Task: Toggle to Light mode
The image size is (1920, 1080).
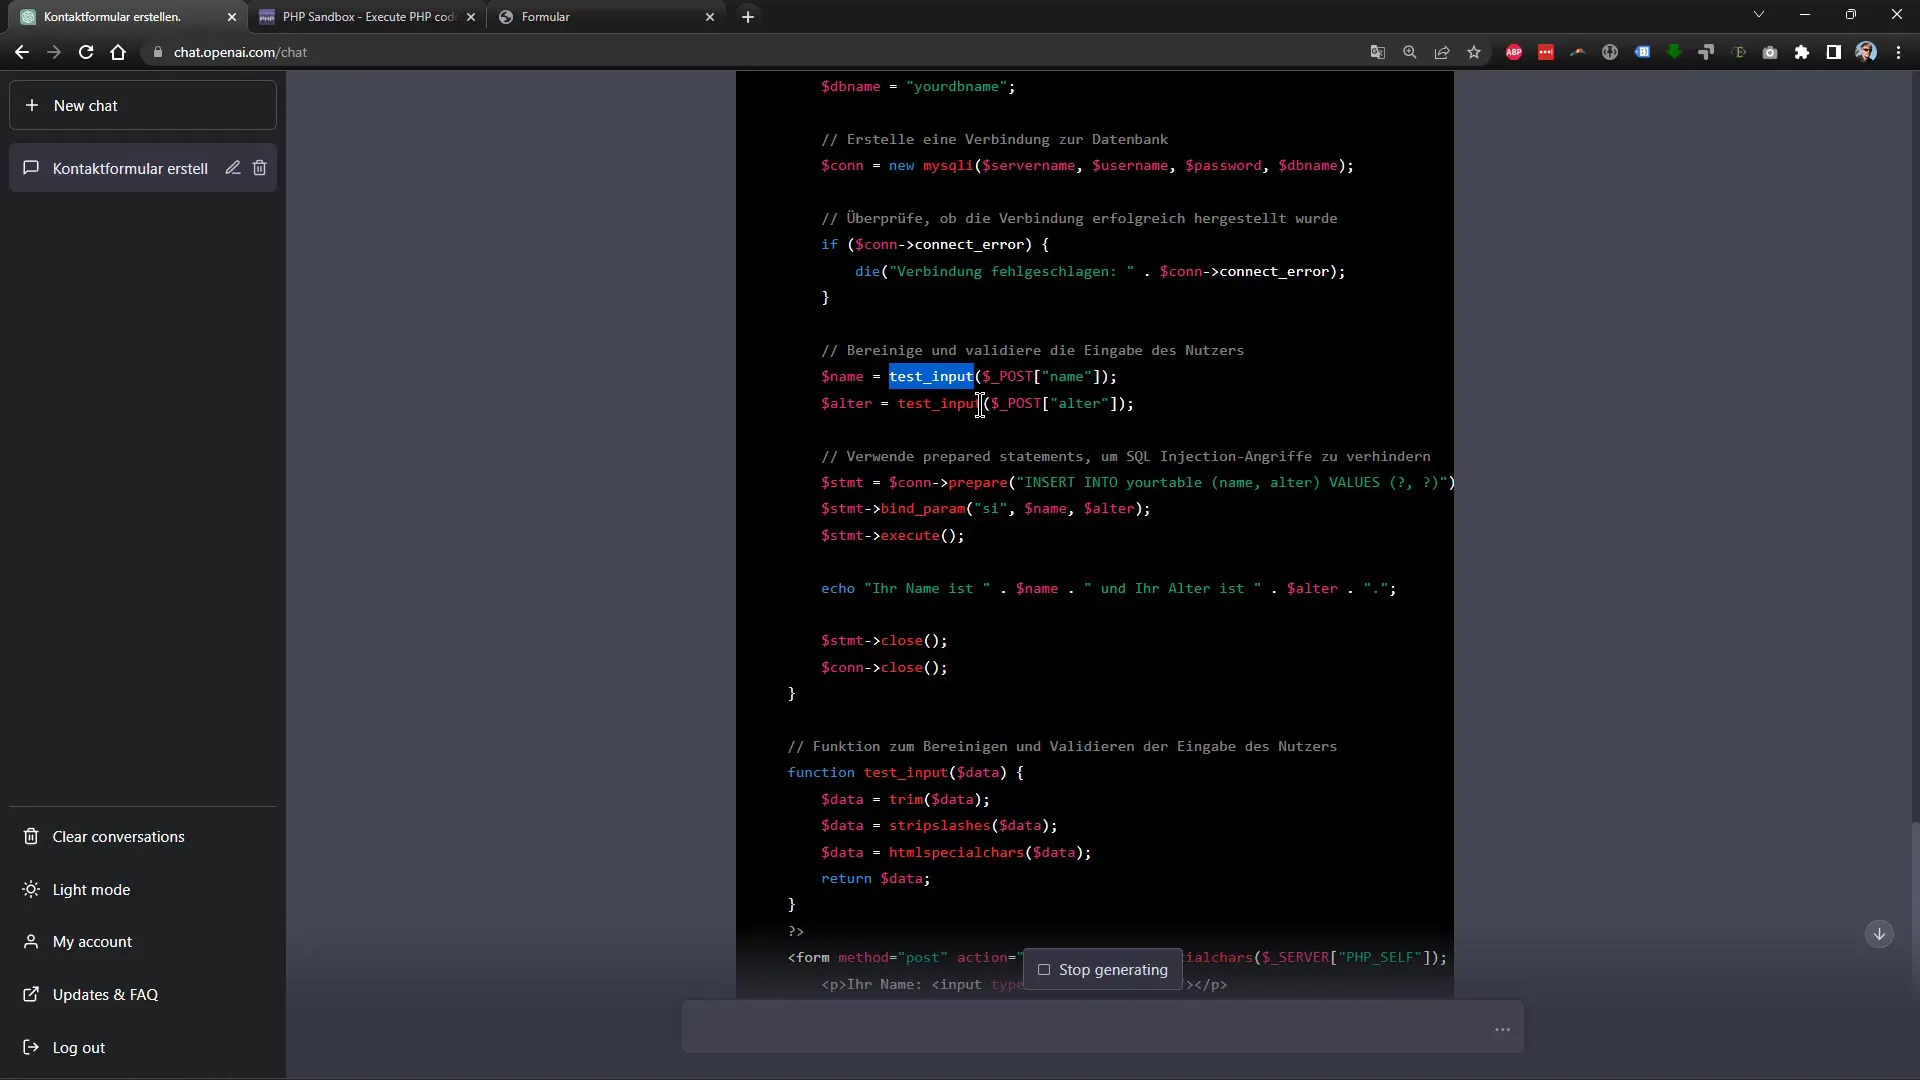Action: click(x=91, y=889)
